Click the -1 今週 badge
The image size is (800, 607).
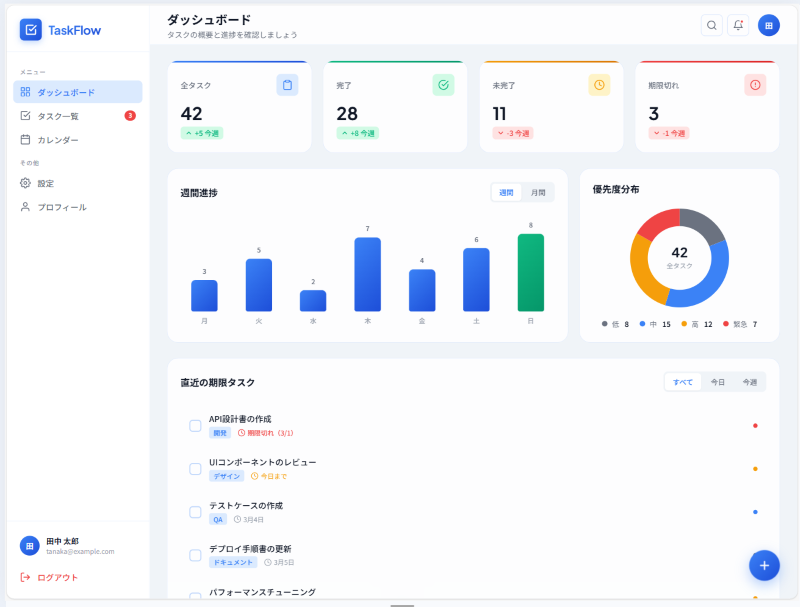click(669, 133)
